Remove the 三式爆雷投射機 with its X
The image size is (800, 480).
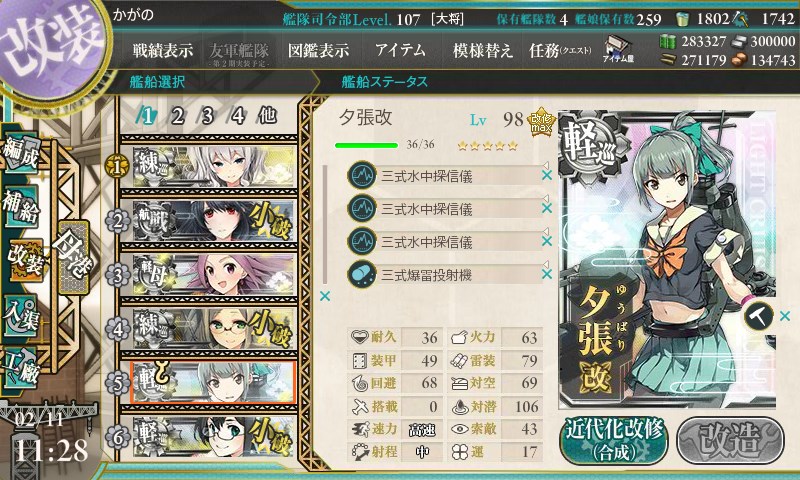tap(547, 274)
